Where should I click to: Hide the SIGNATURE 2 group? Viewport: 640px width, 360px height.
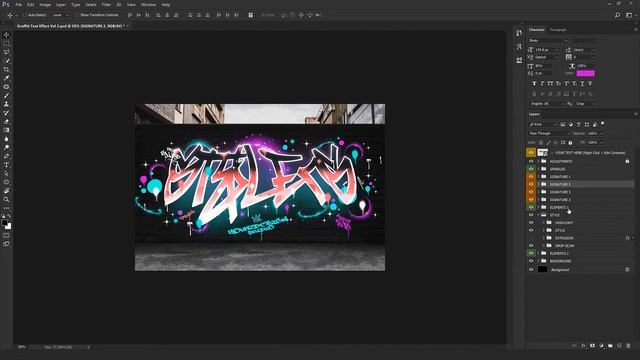point(531,184)
